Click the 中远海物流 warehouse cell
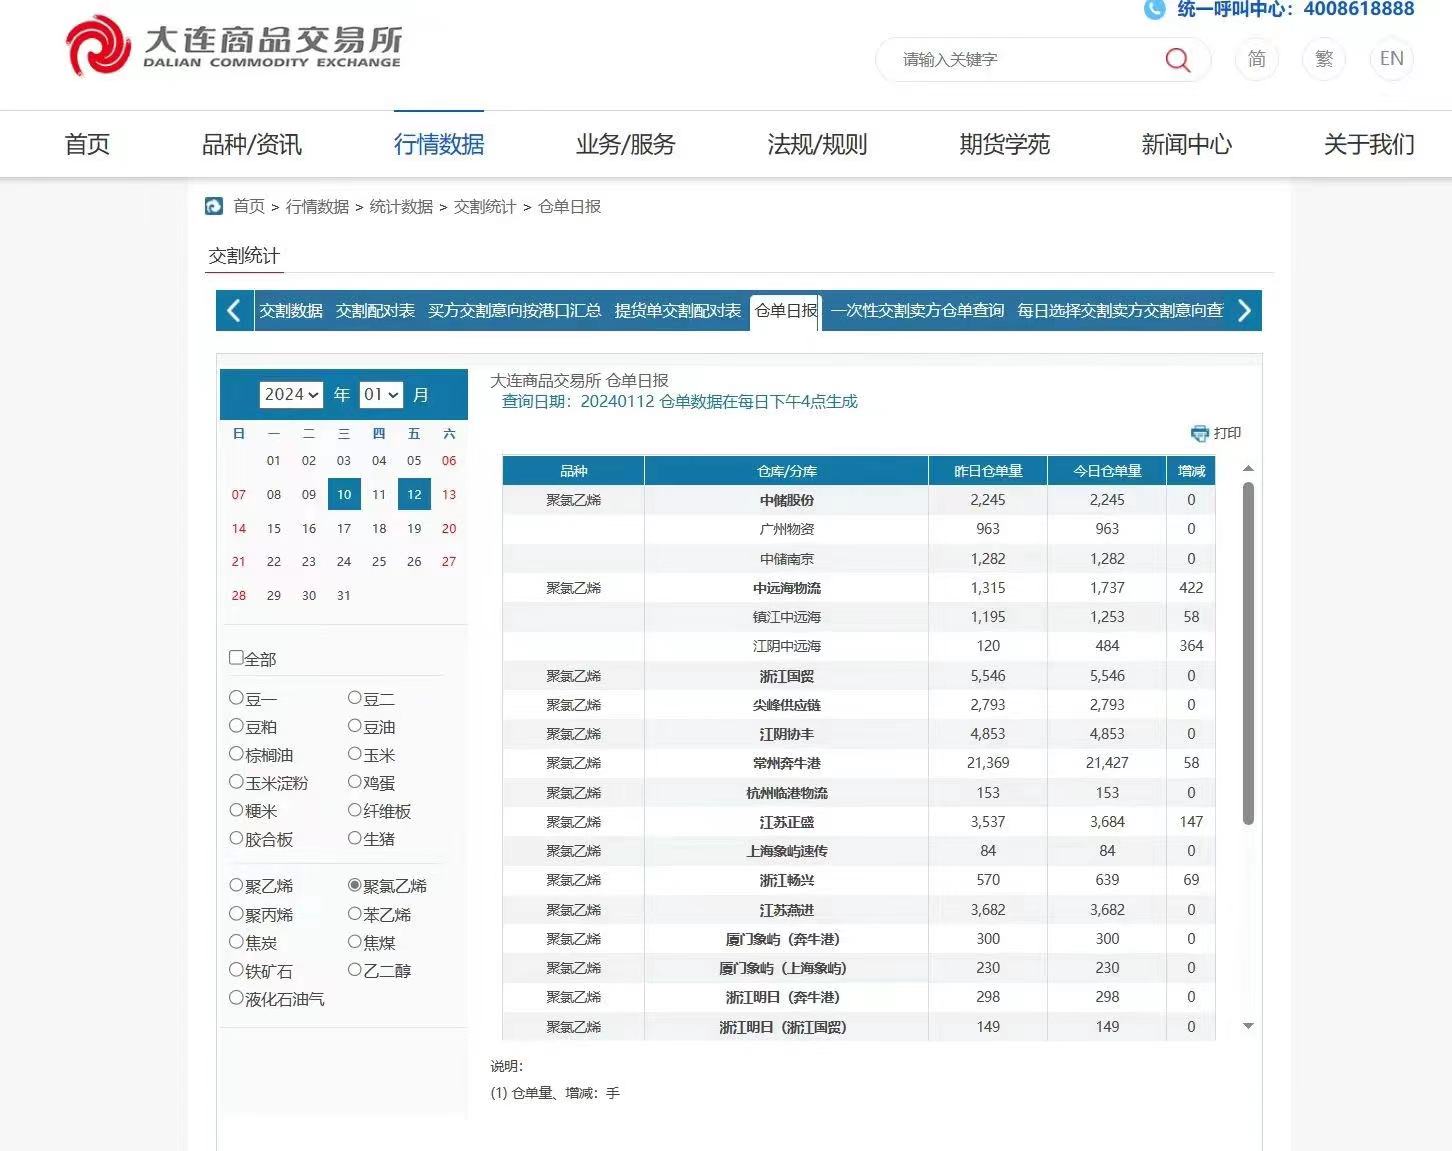 coord(787,588)
